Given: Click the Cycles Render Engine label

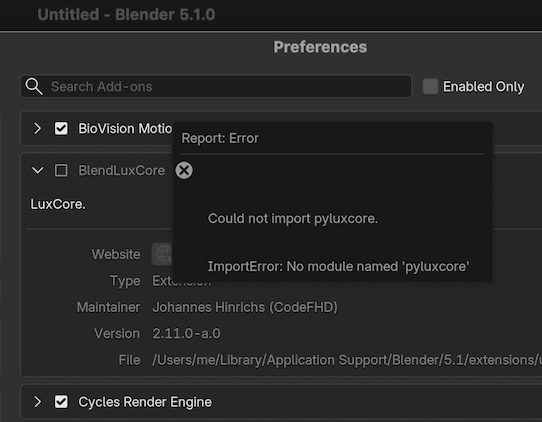Looking at the screenshot, I should tap(145, 402).
